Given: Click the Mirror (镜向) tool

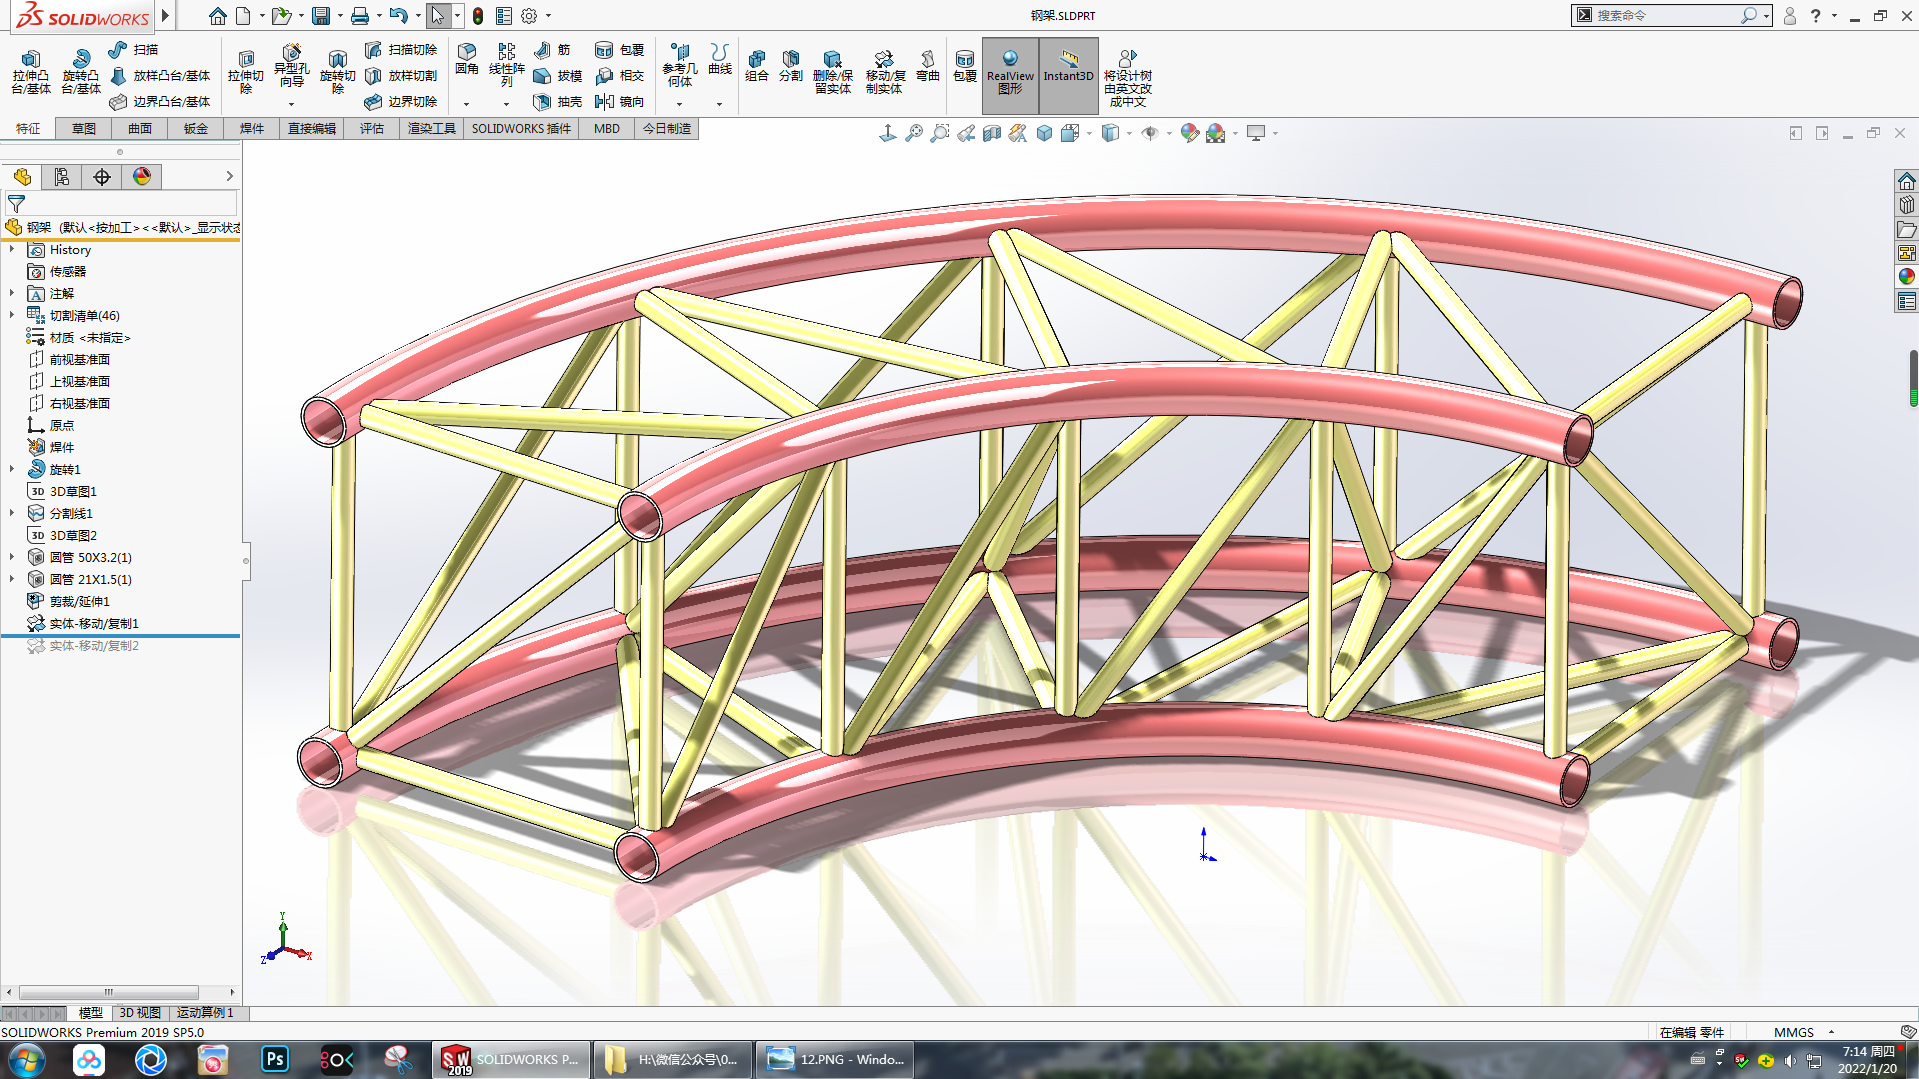Looking at the screenshot, I should (619, 102).
